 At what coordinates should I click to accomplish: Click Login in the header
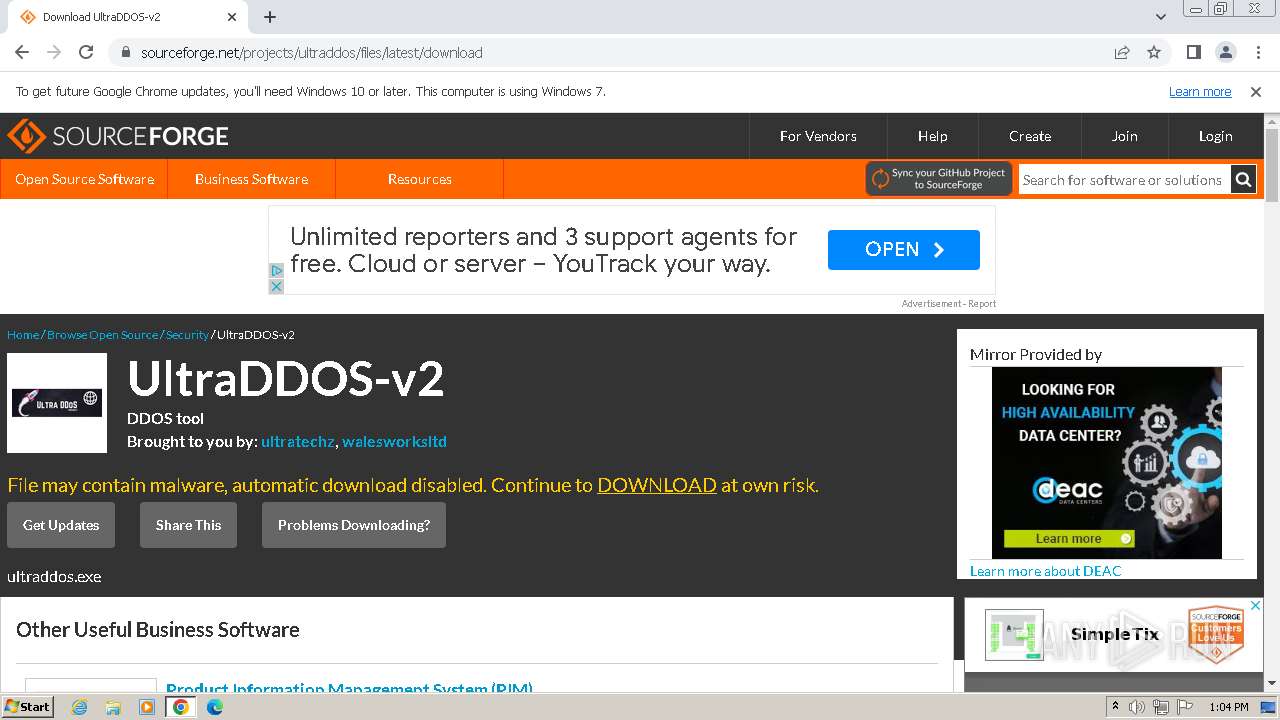[x=1216, y=136]
